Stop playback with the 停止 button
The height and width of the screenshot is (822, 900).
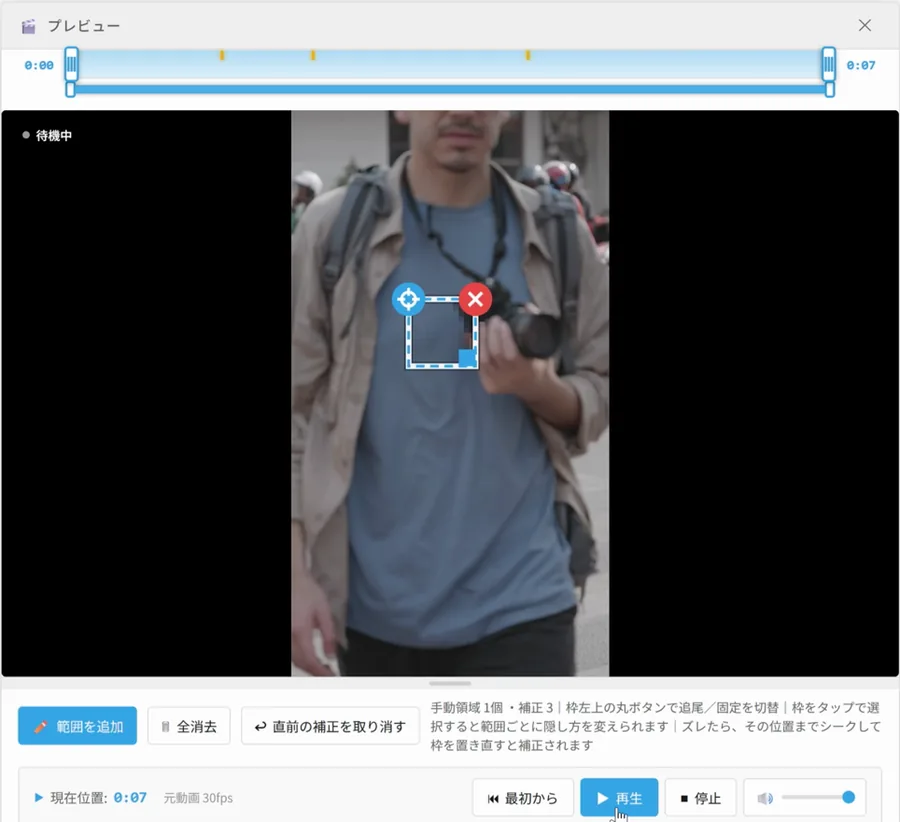pos(700,798)
